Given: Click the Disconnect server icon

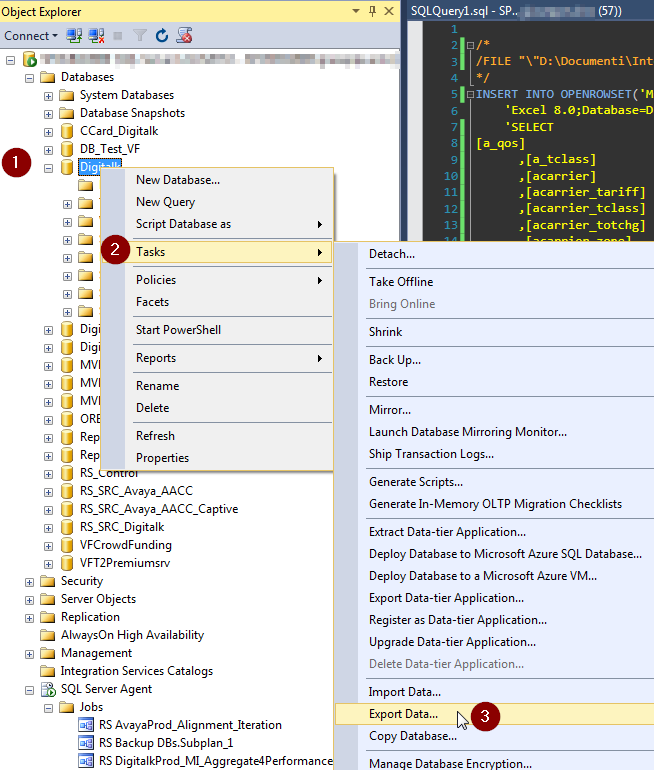Looking at the screenshot, I should 96,35.
